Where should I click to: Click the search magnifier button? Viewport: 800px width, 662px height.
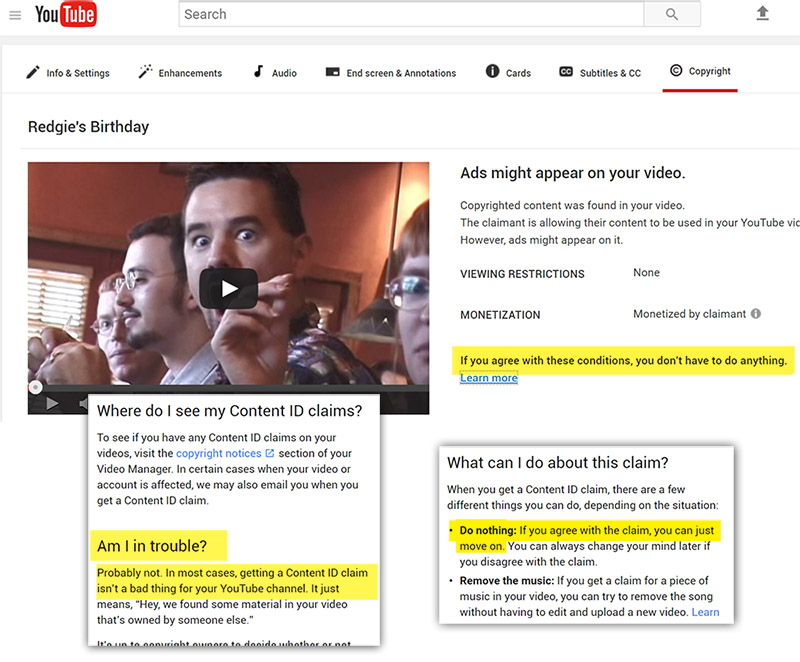tap(672, 14)
